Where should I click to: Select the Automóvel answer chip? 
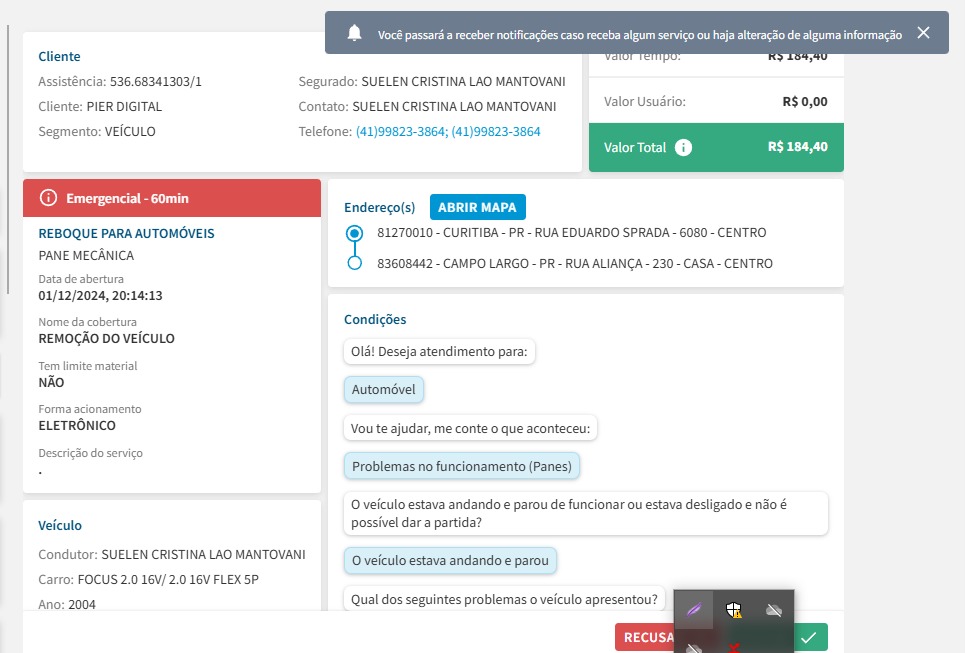tap(384, 389)
